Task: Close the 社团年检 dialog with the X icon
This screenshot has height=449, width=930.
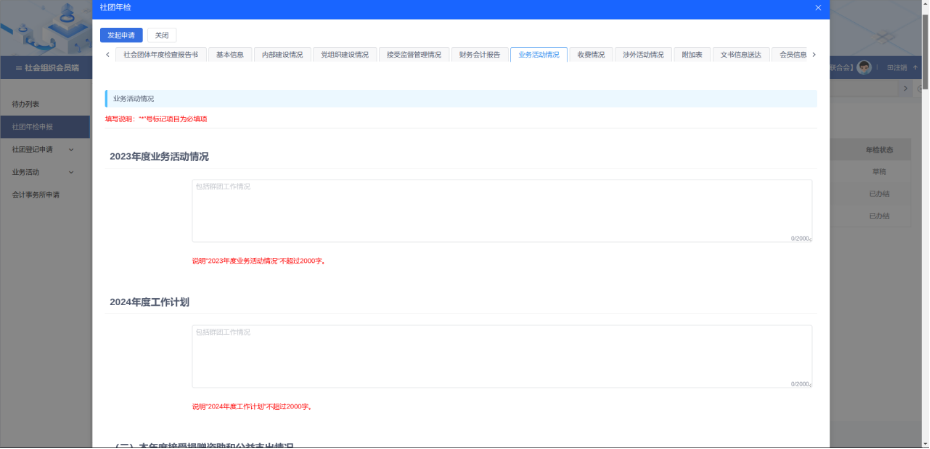Action: (818, 8)
